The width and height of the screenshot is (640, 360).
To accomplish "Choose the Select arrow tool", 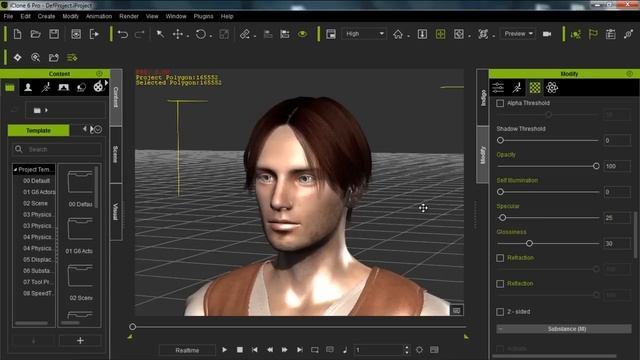I will click(160, 34).
